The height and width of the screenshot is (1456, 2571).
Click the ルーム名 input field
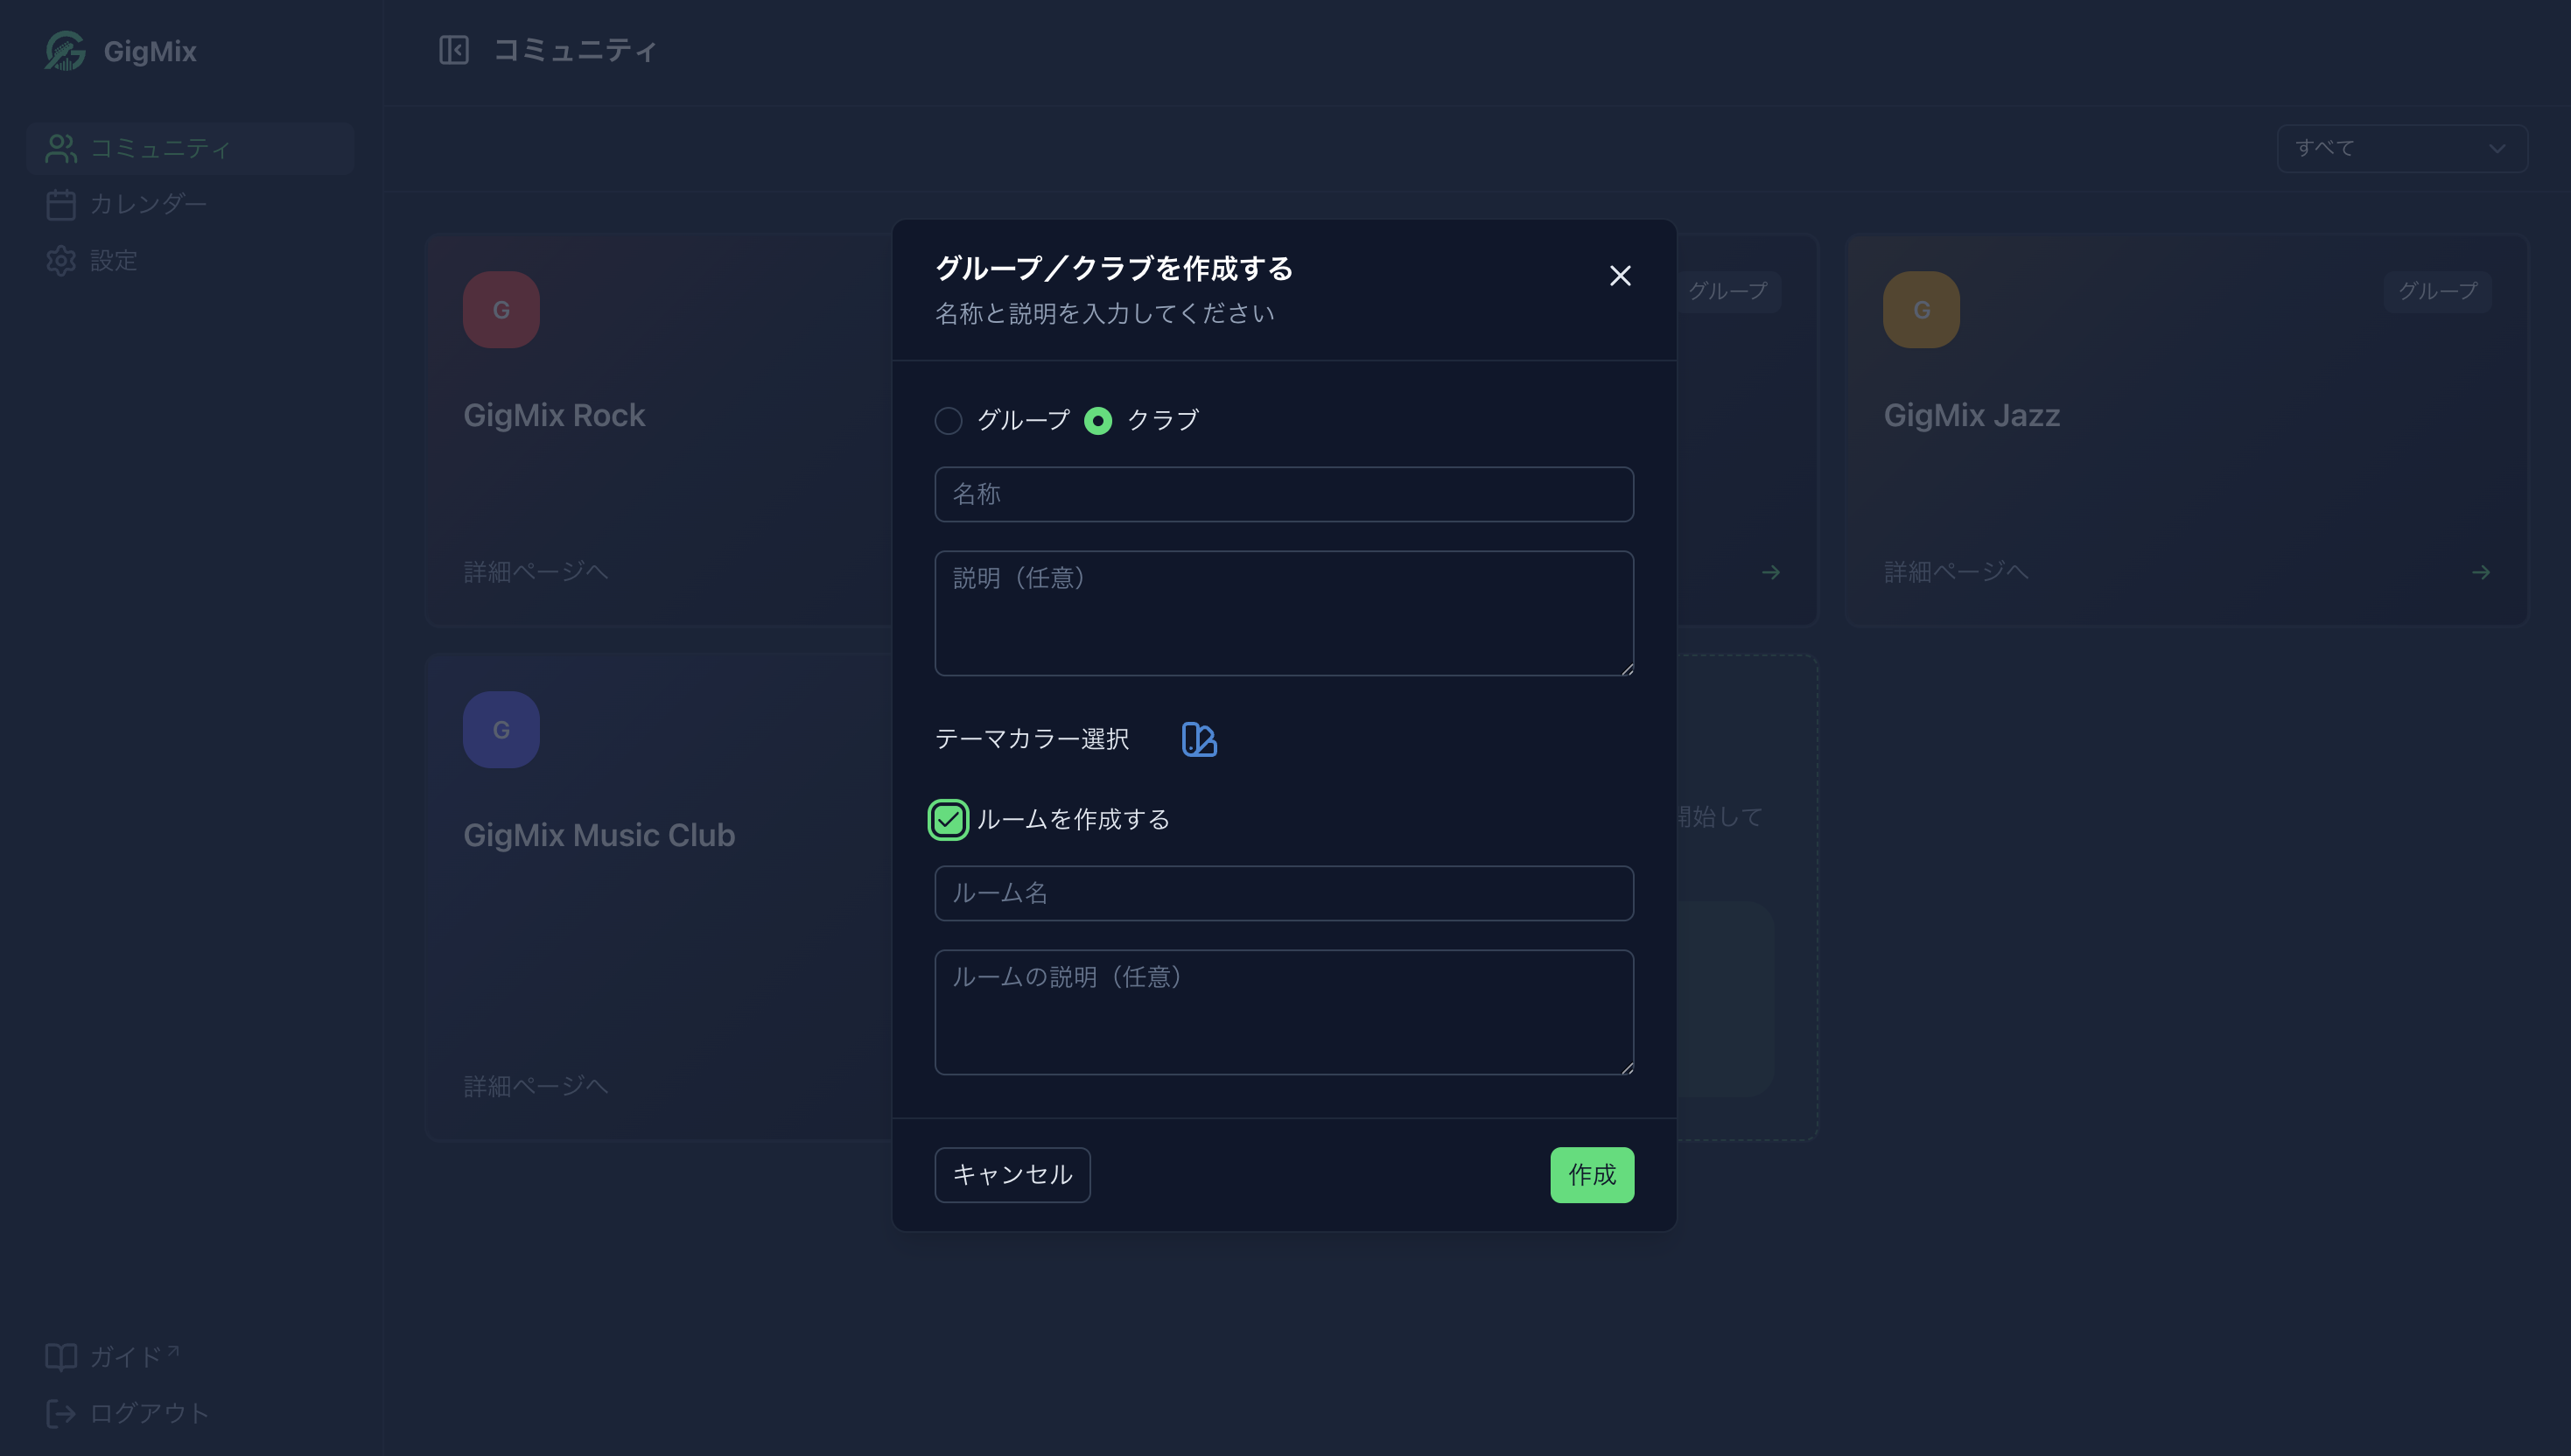click(x=1284, y=893)
